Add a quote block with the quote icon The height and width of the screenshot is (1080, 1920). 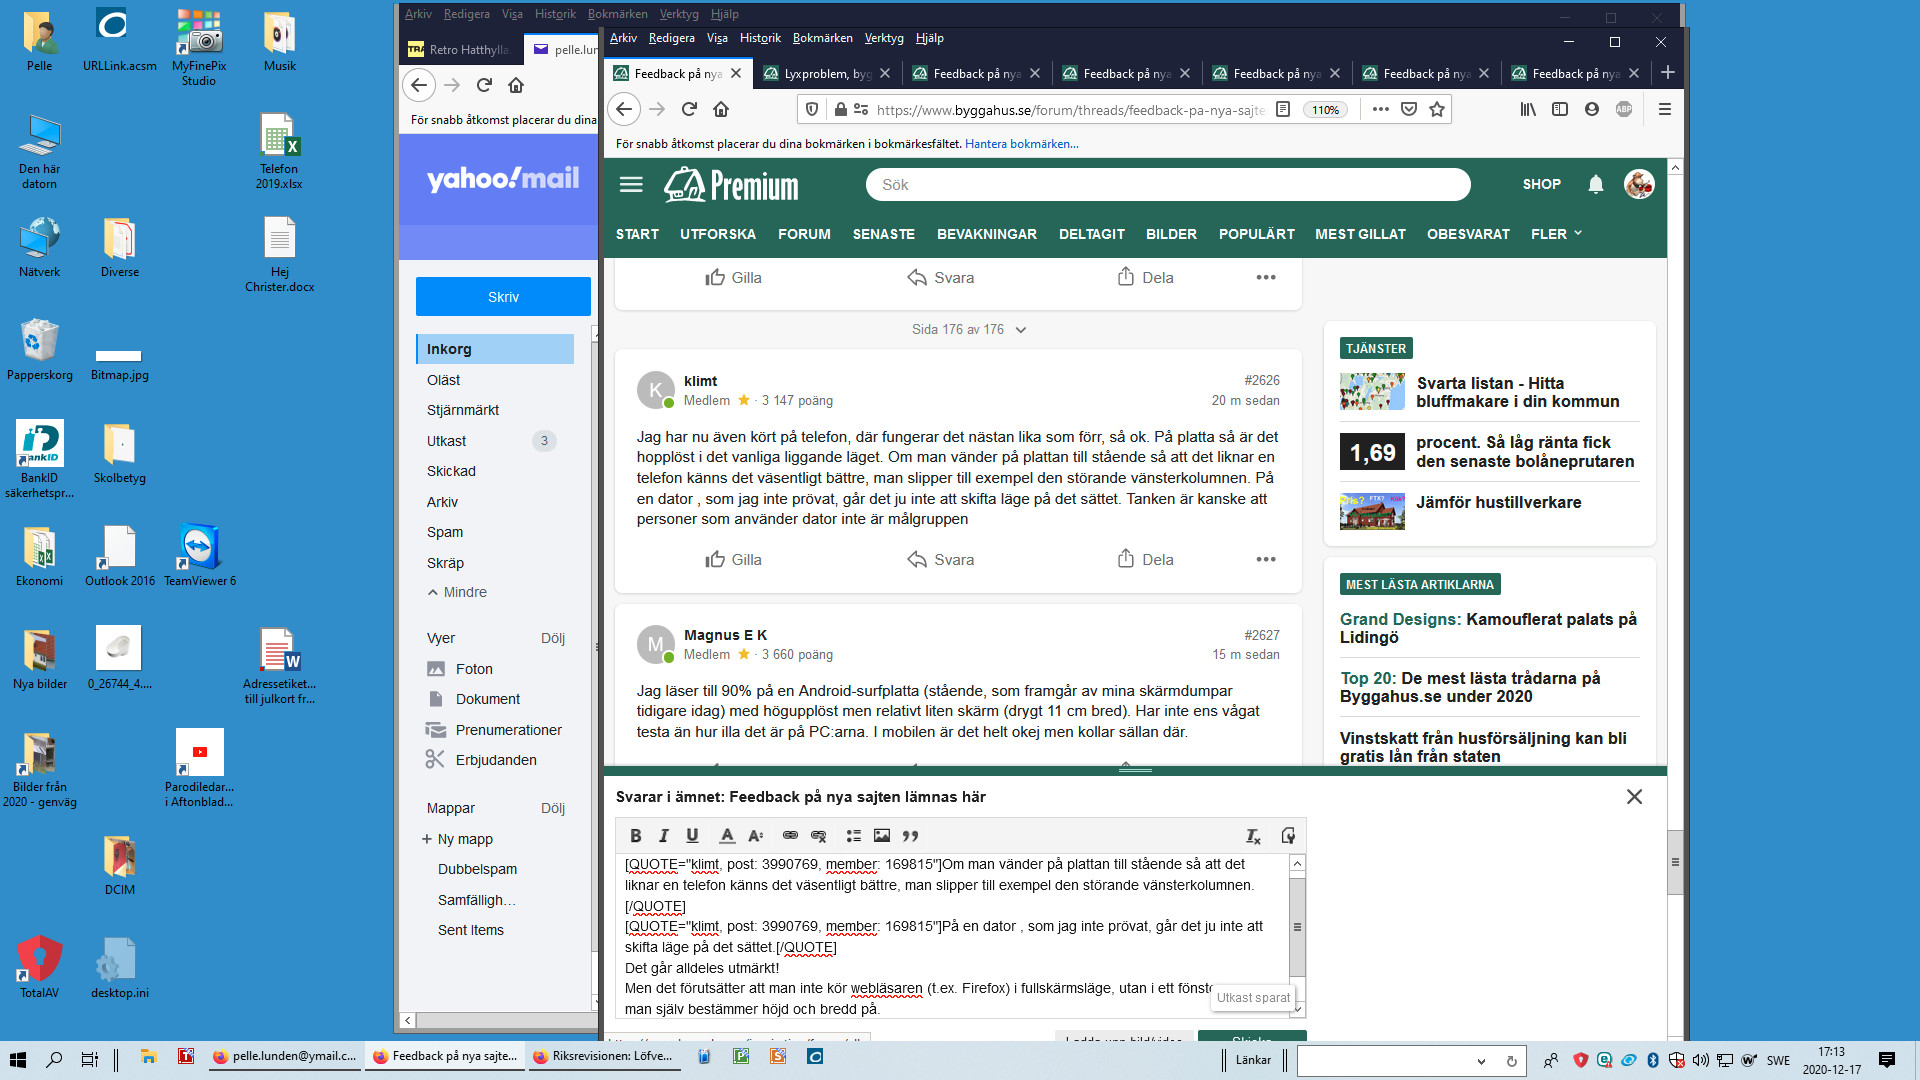(910, 836)
